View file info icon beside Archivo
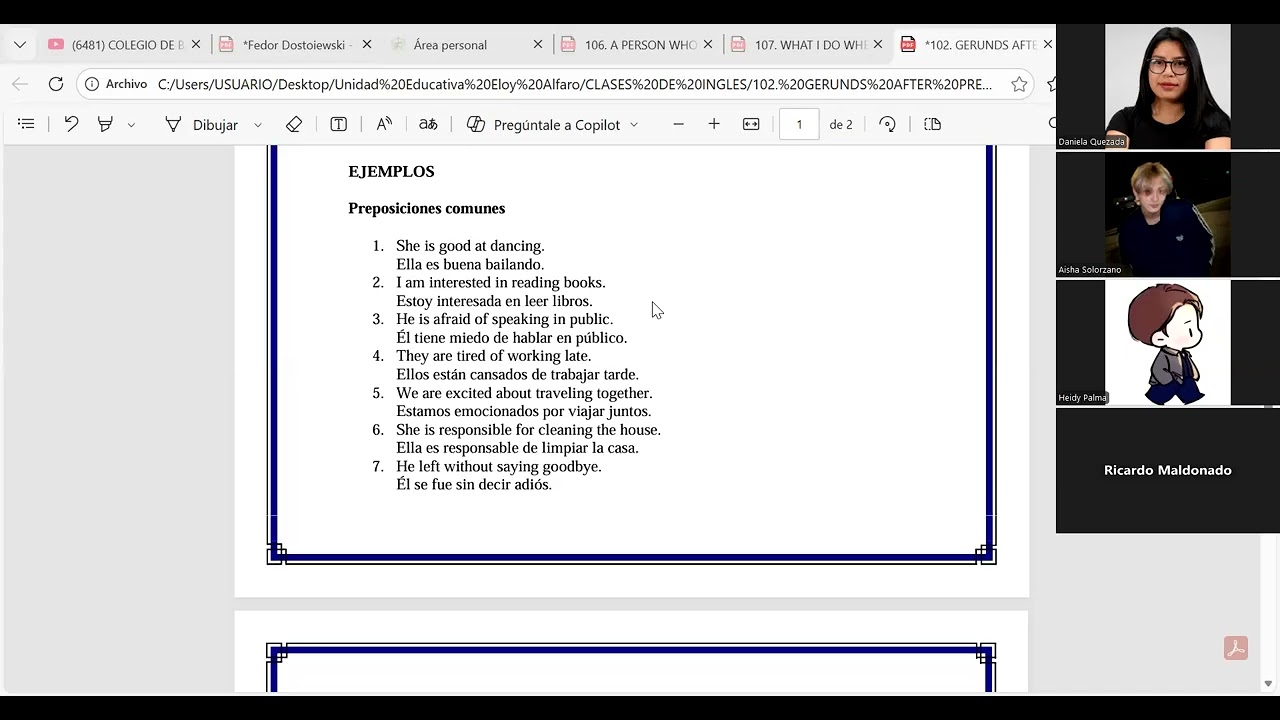Image resolution: width=1280 pixels, height=720 pixels. tap(92, 84)
